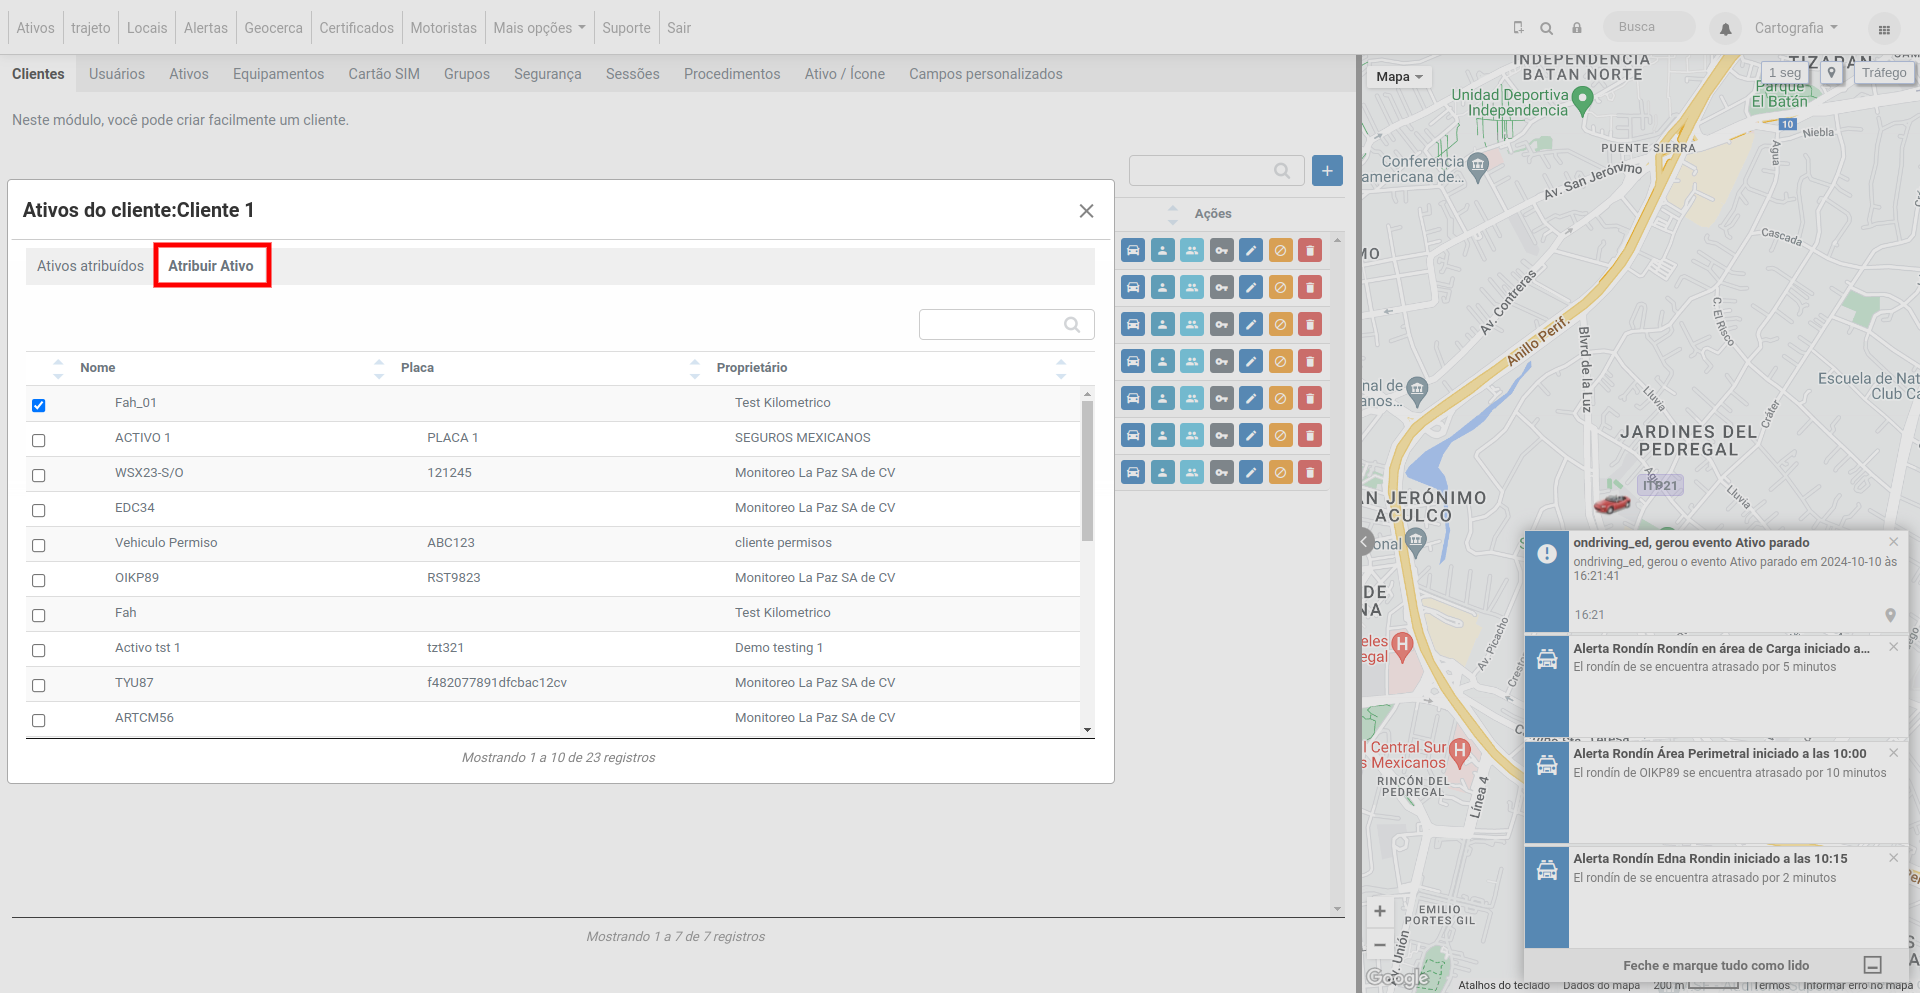Click the assets list vertical scrollbar
The height and width of the screenshot is (993, 1920).
click(x=1087, y=470)
